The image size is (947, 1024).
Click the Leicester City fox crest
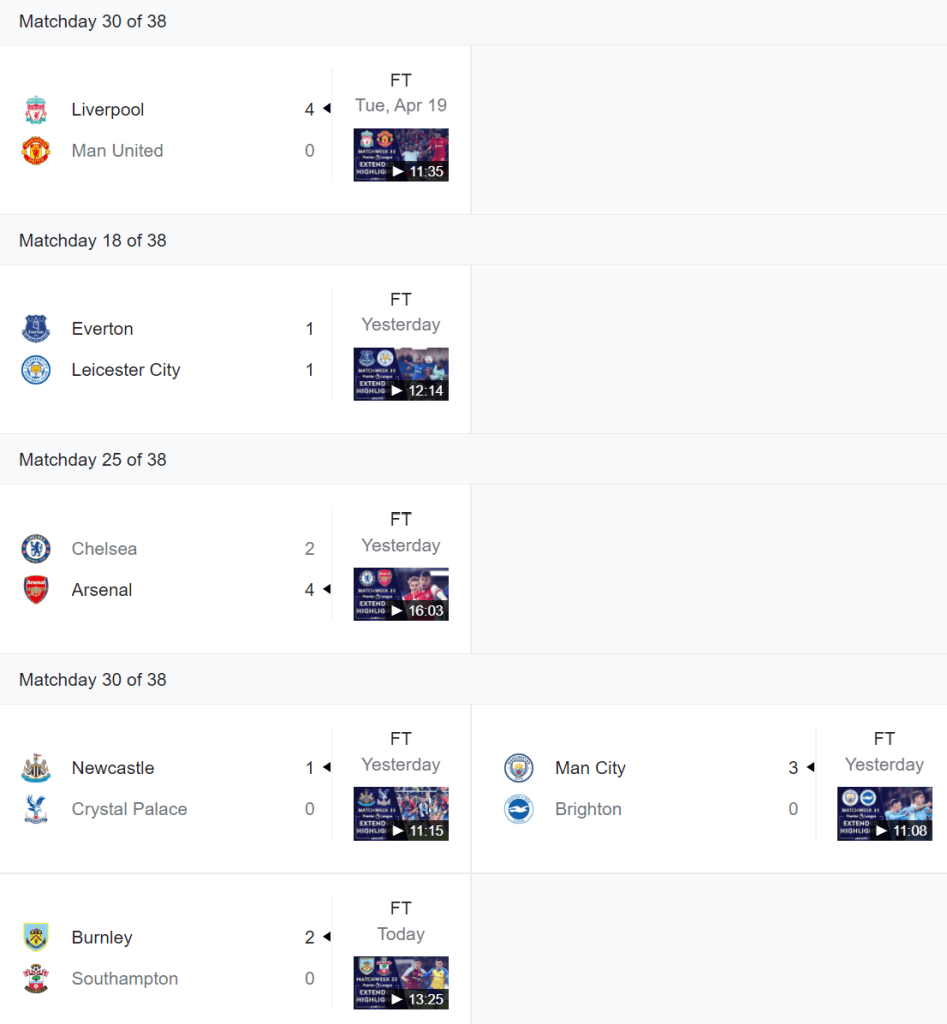click(x=36, y=370)
